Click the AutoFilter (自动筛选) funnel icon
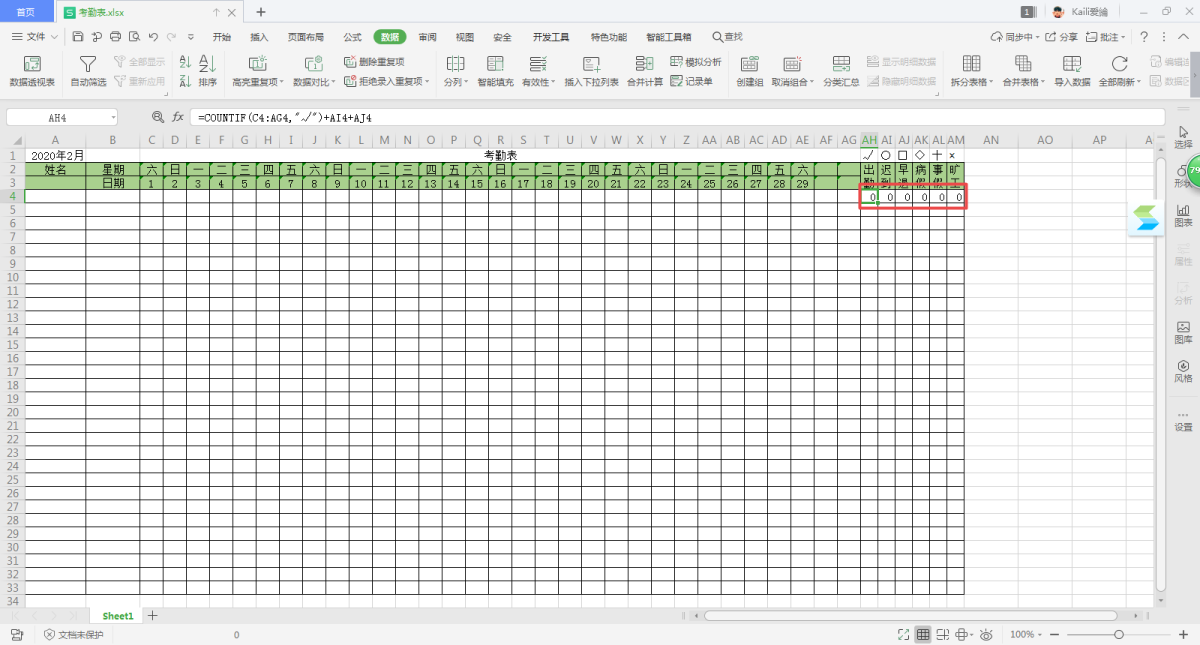Image resolution: width=1200 pixels, height=645 pixels. pyautogui.click(x=88, y=65)
